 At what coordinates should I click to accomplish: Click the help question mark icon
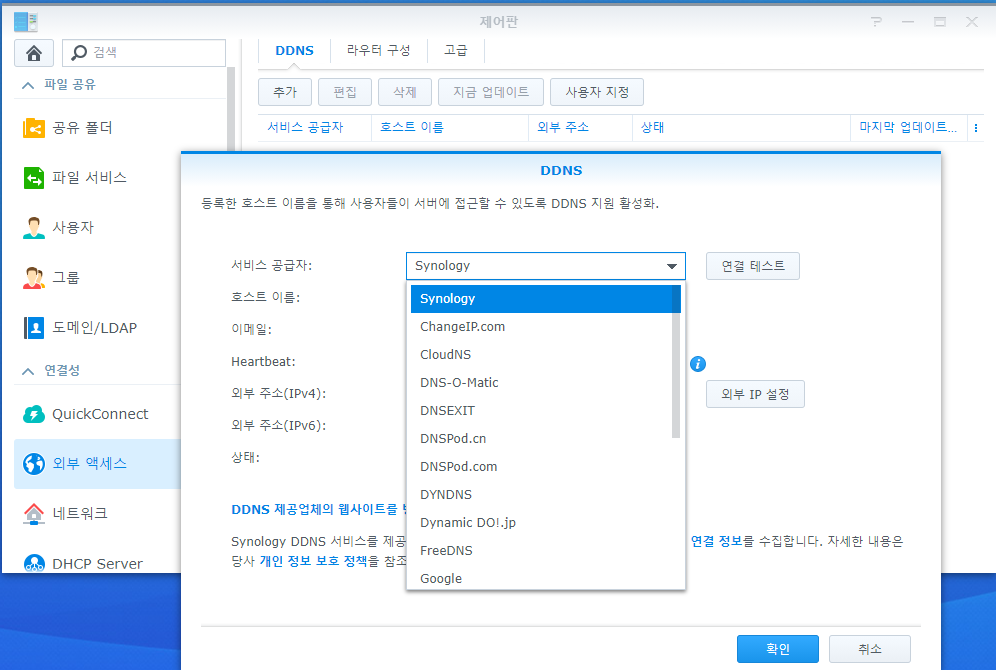click(877, 22)
